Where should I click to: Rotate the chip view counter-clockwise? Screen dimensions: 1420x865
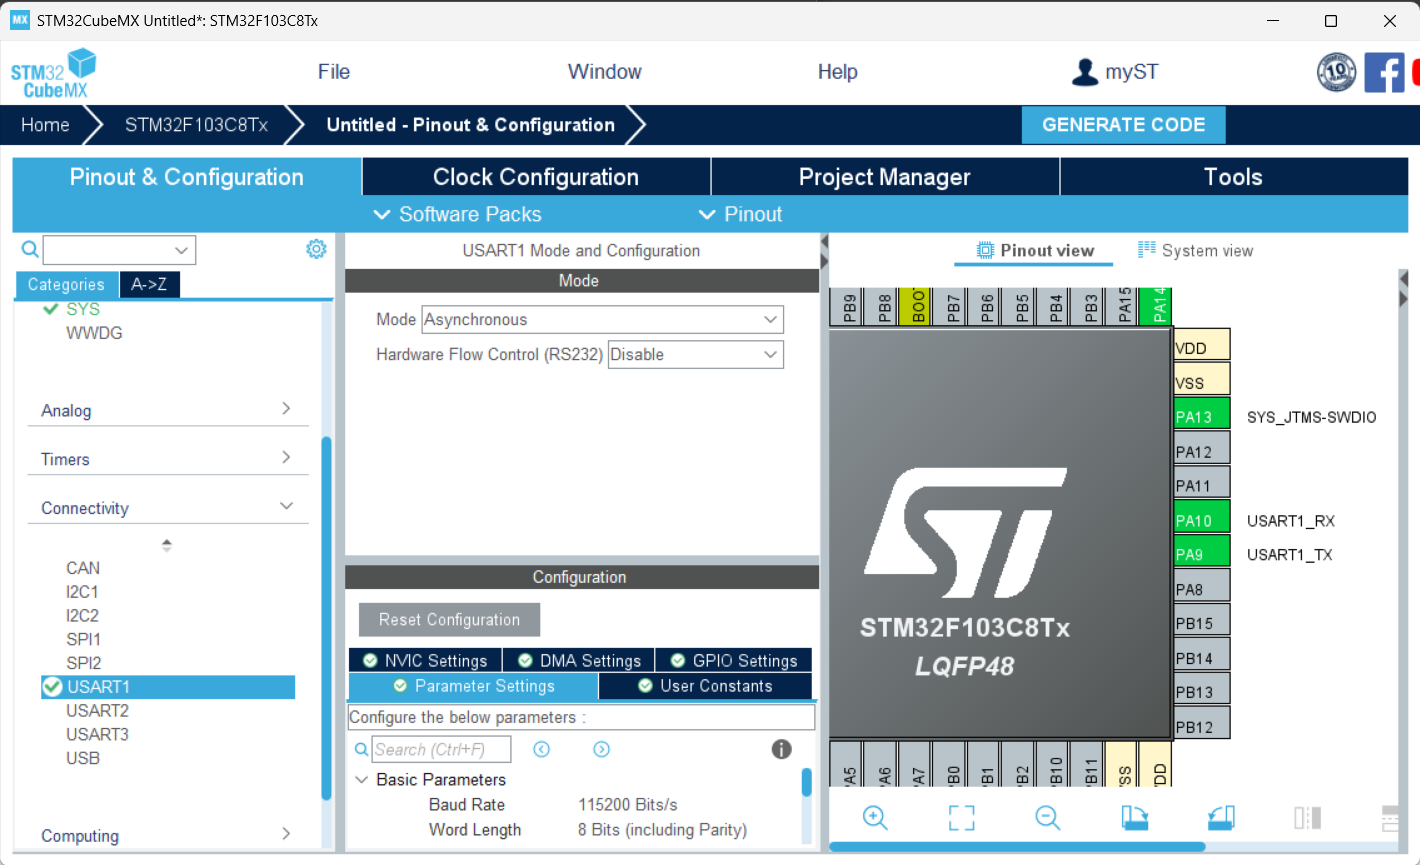pos(1221,817)
